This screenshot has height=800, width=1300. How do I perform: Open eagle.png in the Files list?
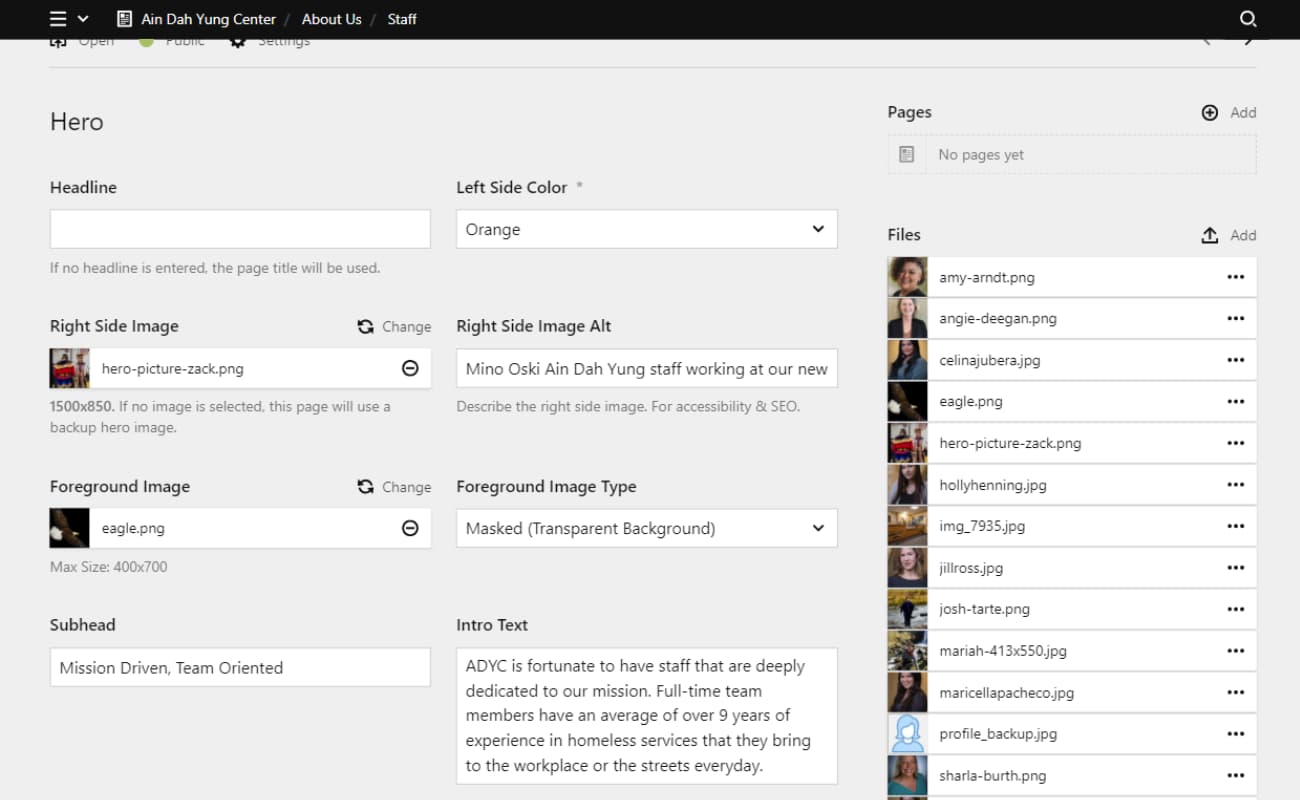[x=971, y=402]
